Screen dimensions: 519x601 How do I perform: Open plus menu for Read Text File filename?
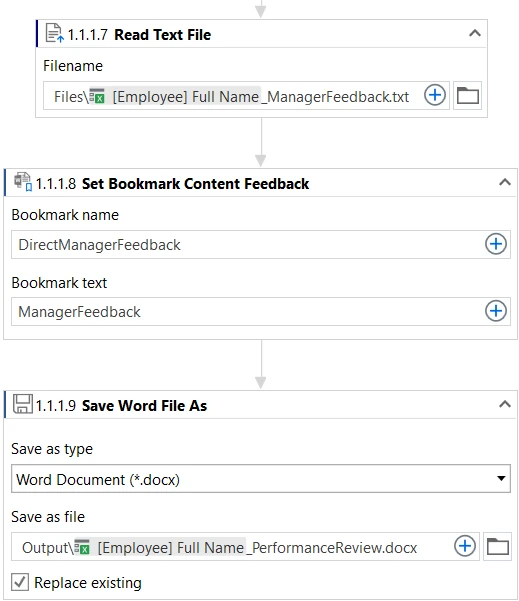435,95
